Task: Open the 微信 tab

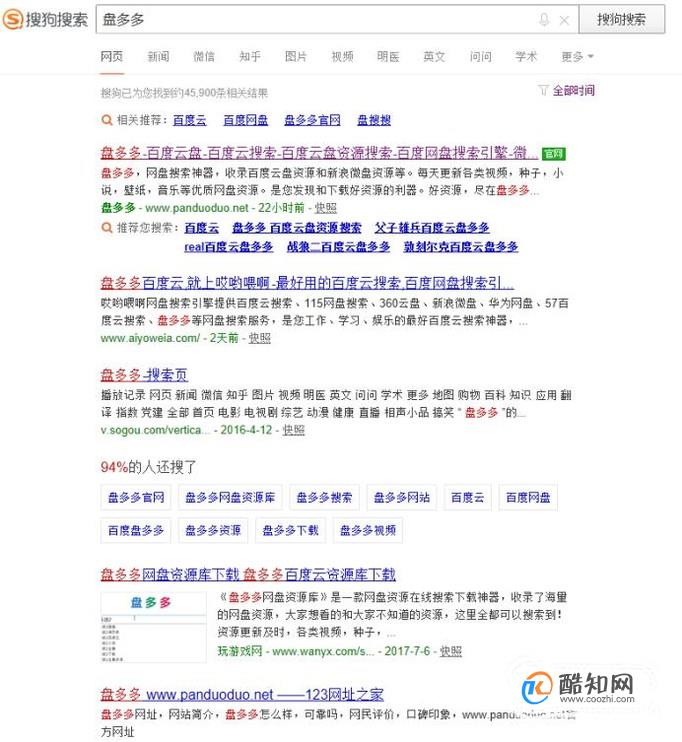Action: (204, 57)
